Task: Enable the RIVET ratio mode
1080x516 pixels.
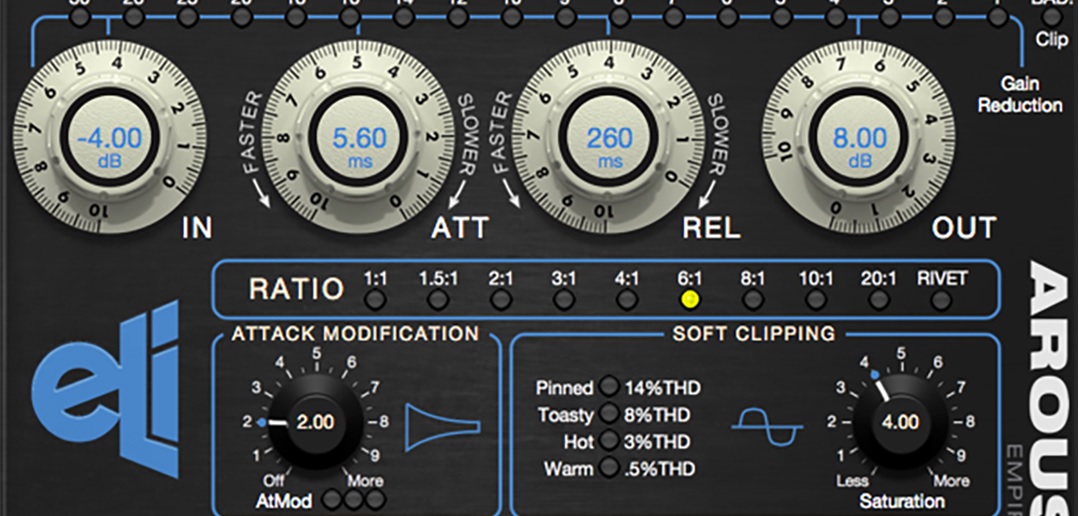Action: (x=942, y=300)
